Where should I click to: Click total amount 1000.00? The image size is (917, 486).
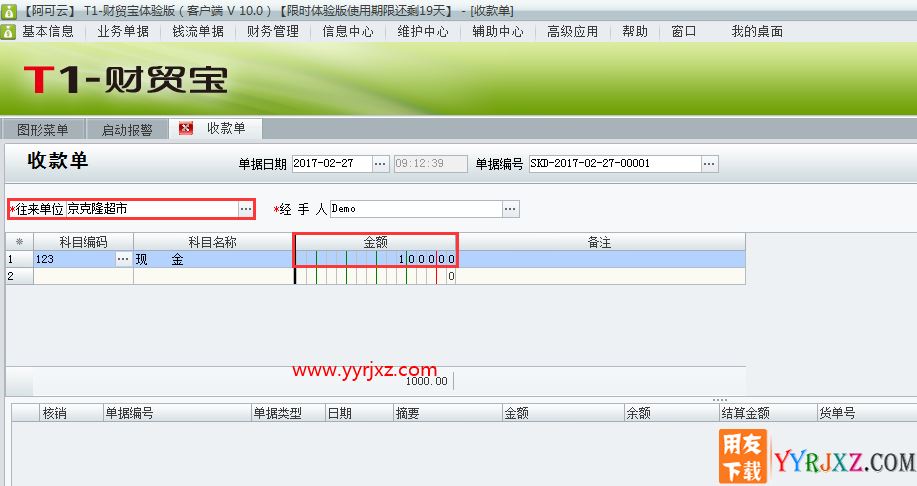[426, 381]
